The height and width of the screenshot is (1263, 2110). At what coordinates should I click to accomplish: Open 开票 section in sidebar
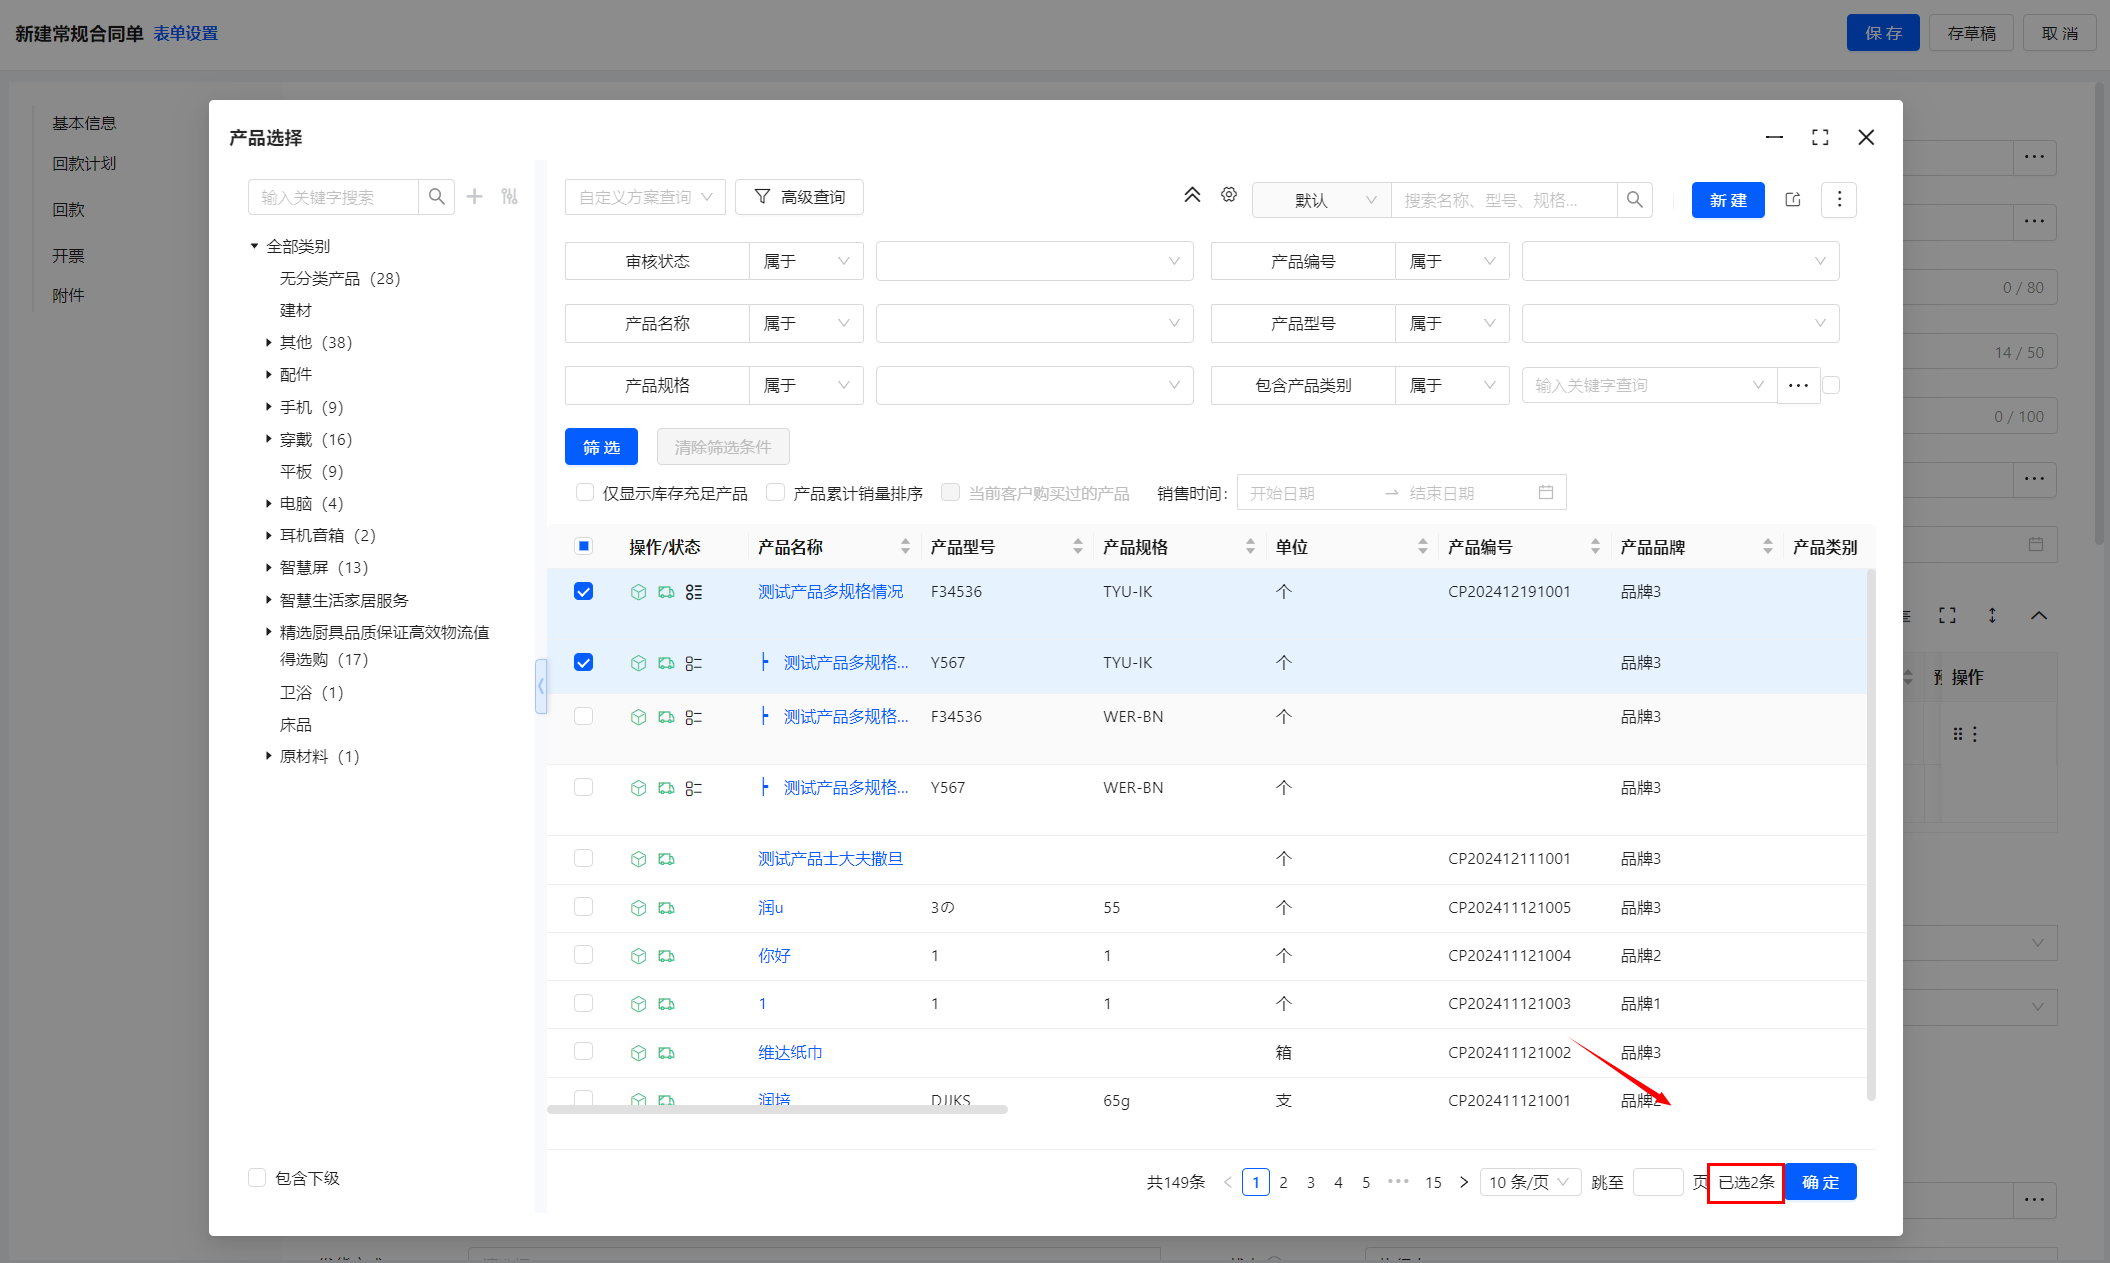tap(68, 255)
